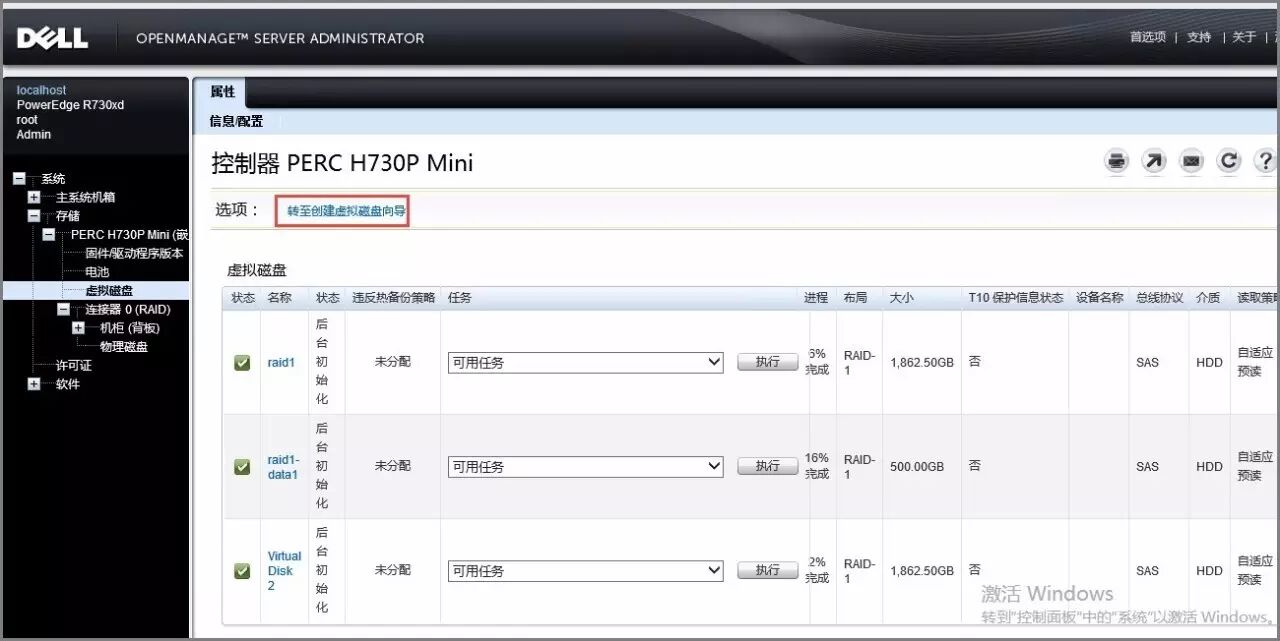Collapse the PERC H730P Mini tree node
The width and height of the screenshot is (1280, 641).
point(49,235)
